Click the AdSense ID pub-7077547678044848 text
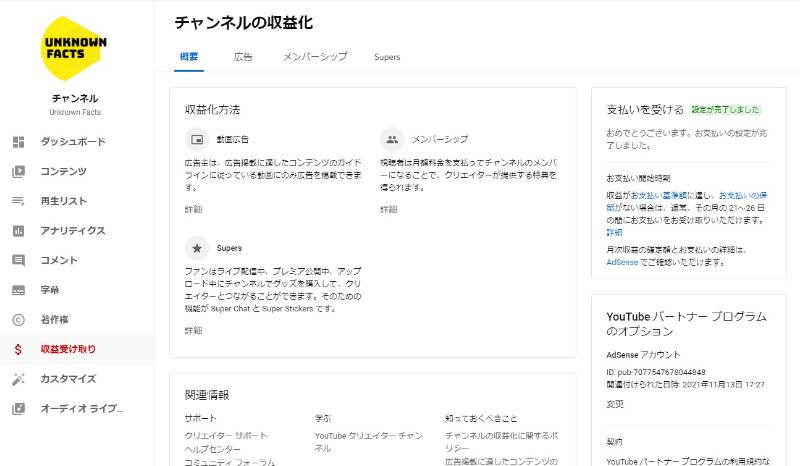Viewport: 800px width, 466px height. 656,372
